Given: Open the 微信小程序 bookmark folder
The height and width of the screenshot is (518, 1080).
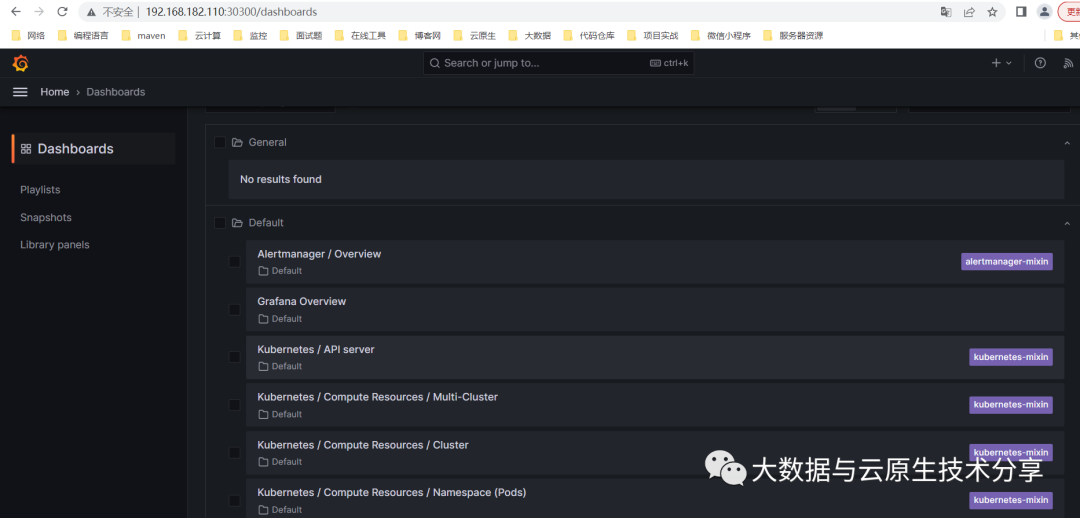Looking at the screenshot, I should pos(720,36).
